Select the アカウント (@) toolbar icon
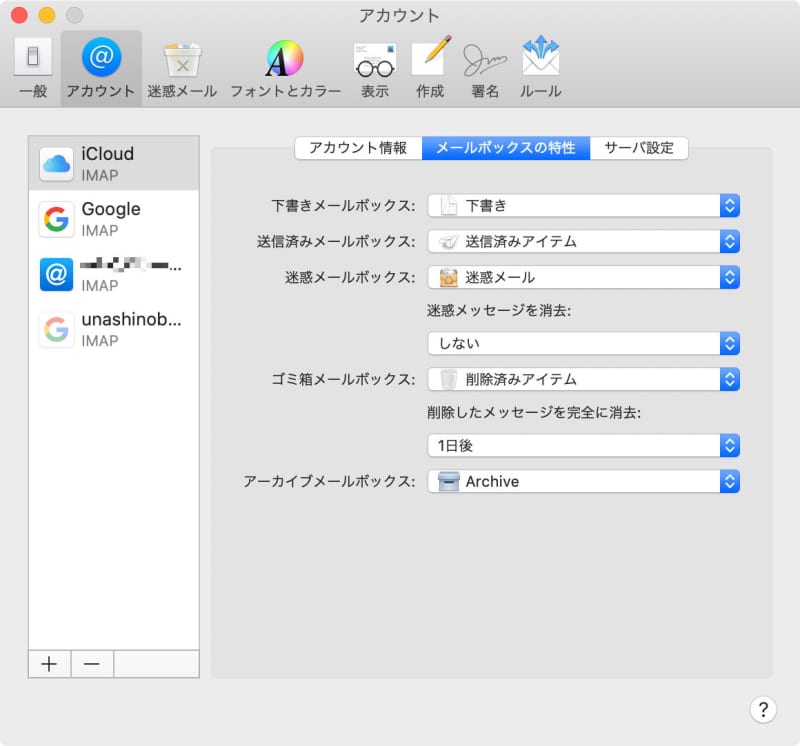Screen dimensions: 800x746 pos(101,68)
